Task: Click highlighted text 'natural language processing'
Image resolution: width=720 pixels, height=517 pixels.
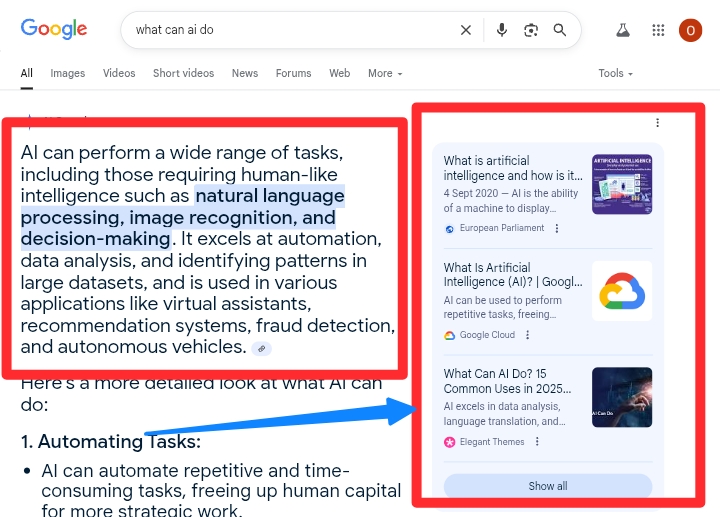Action: point(182,207)
